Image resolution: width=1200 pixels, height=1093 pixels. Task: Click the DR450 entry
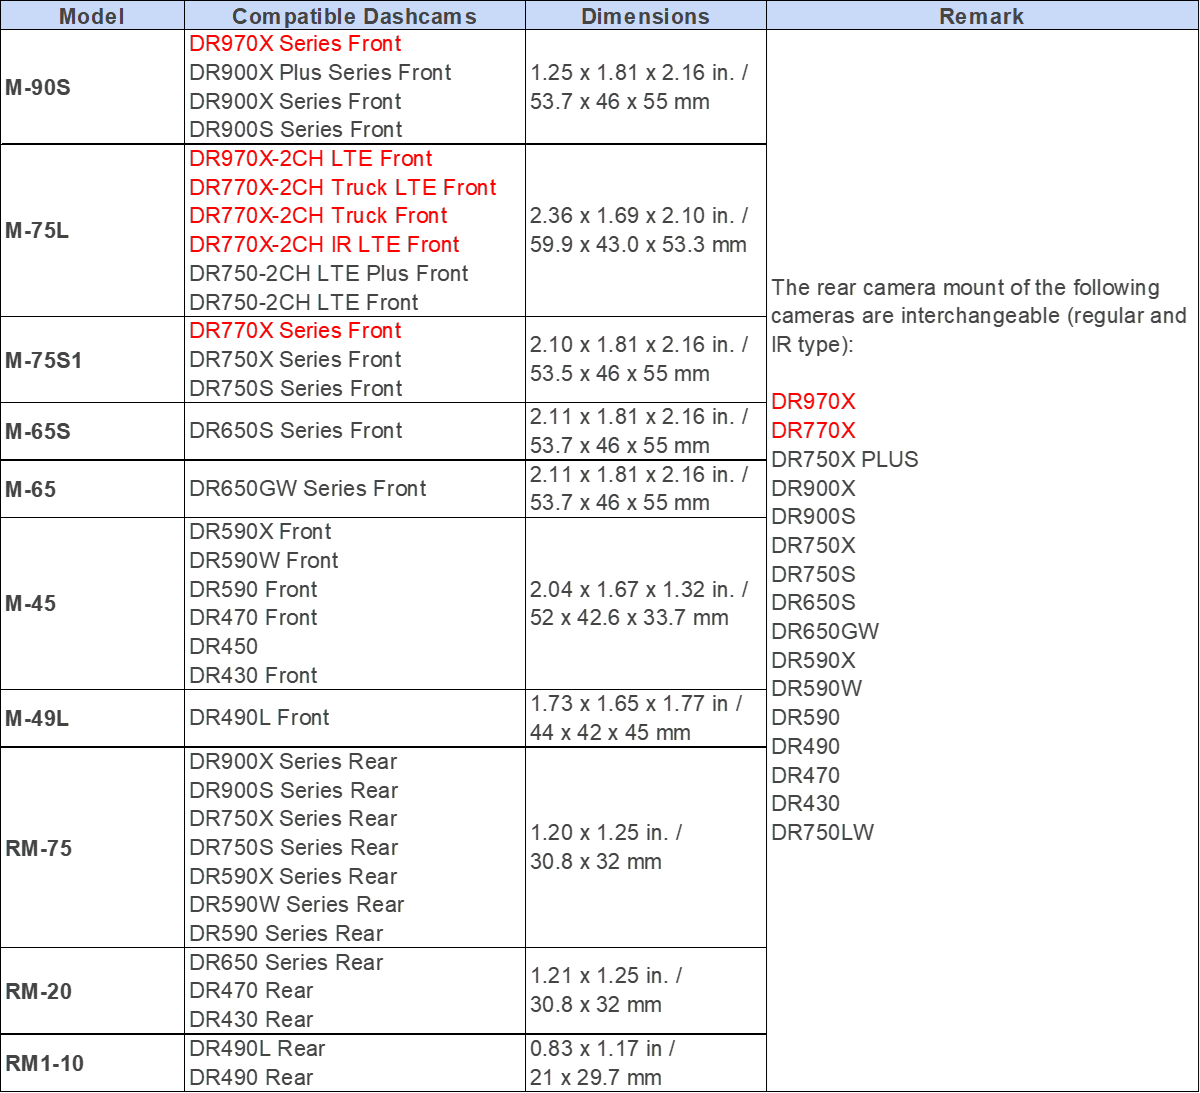point(224,647)
